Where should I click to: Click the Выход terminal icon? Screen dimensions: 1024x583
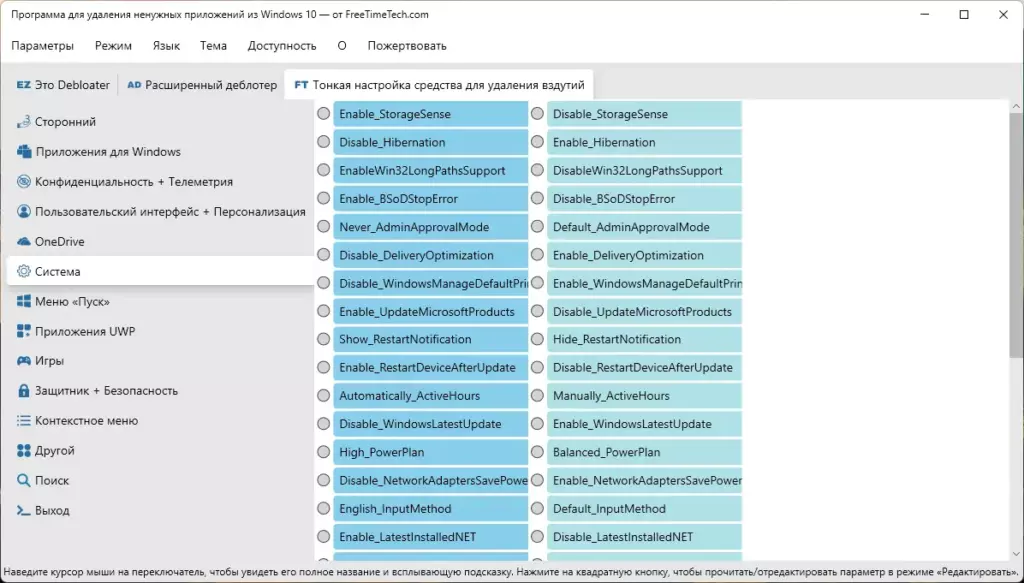(x=24, y=511)
